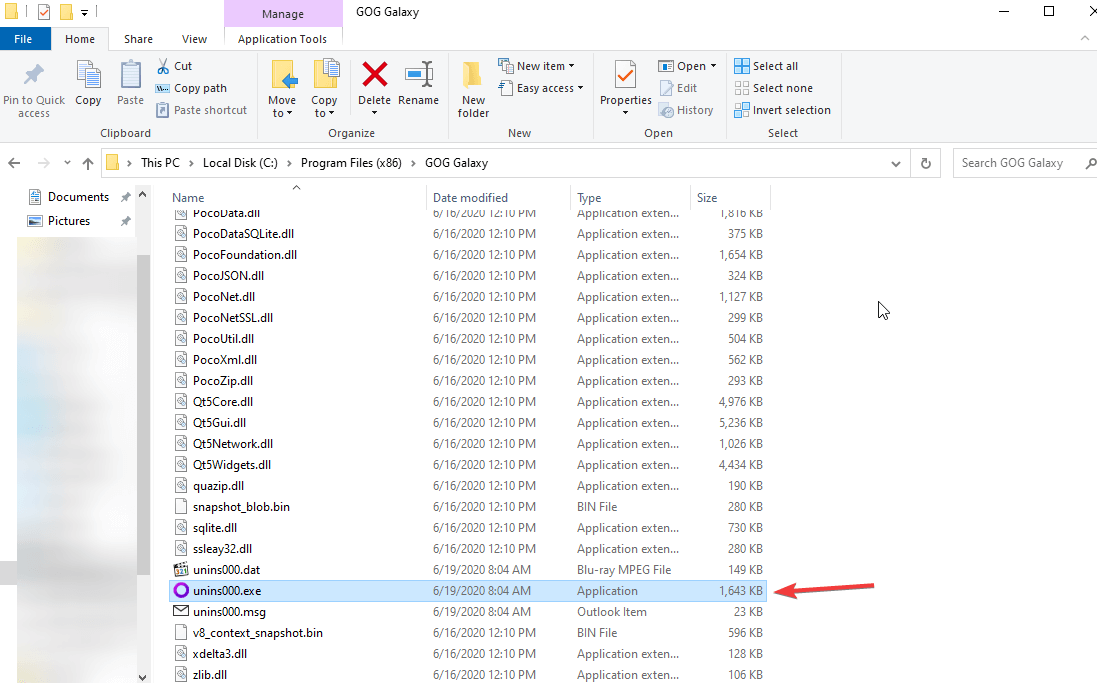Click Quick Access Toolbar properties checkmark icon
The image size is (1097, 683).
coord(43,12)
